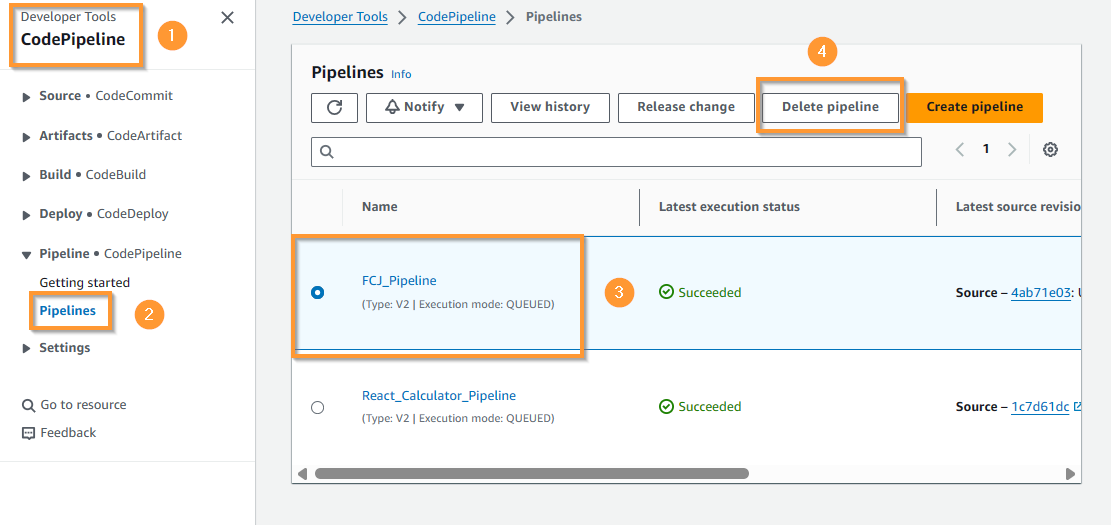Open the Pipelines Info link
The height and width of the screenshot is (525, 1111).
[401, 74]
